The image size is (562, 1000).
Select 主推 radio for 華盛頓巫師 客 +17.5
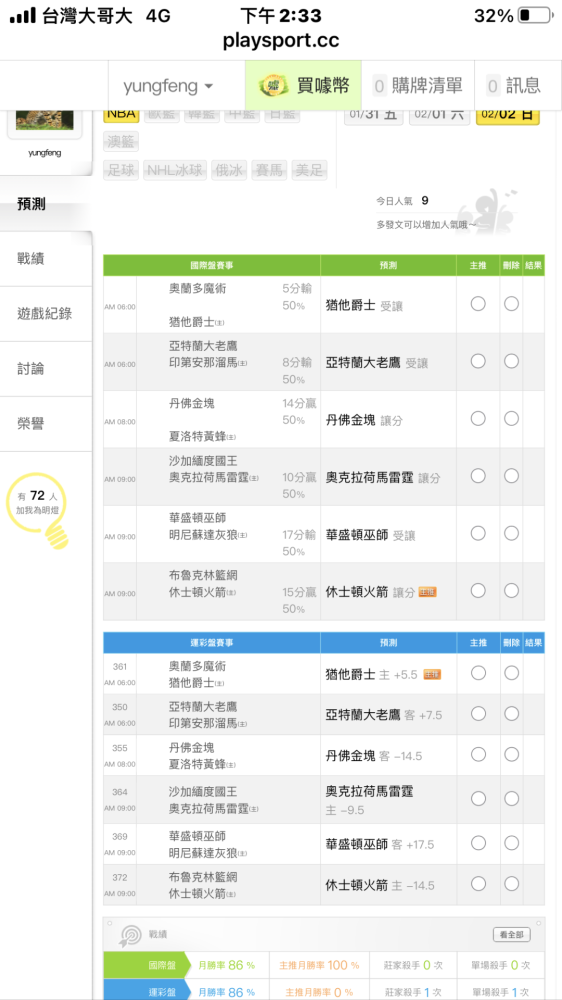pos(478,842)
